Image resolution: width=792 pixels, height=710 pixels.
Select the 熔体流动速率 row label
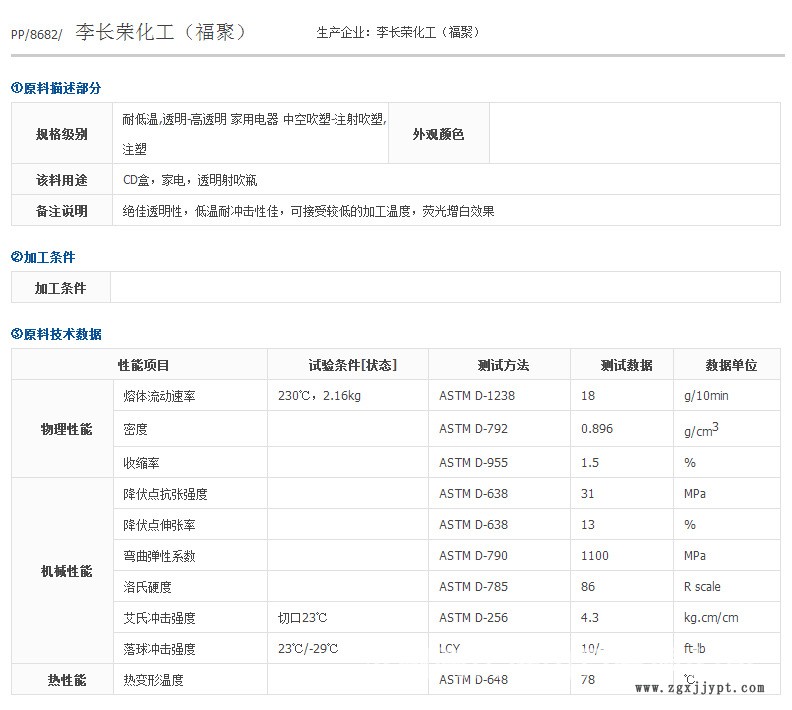(159, 396)
